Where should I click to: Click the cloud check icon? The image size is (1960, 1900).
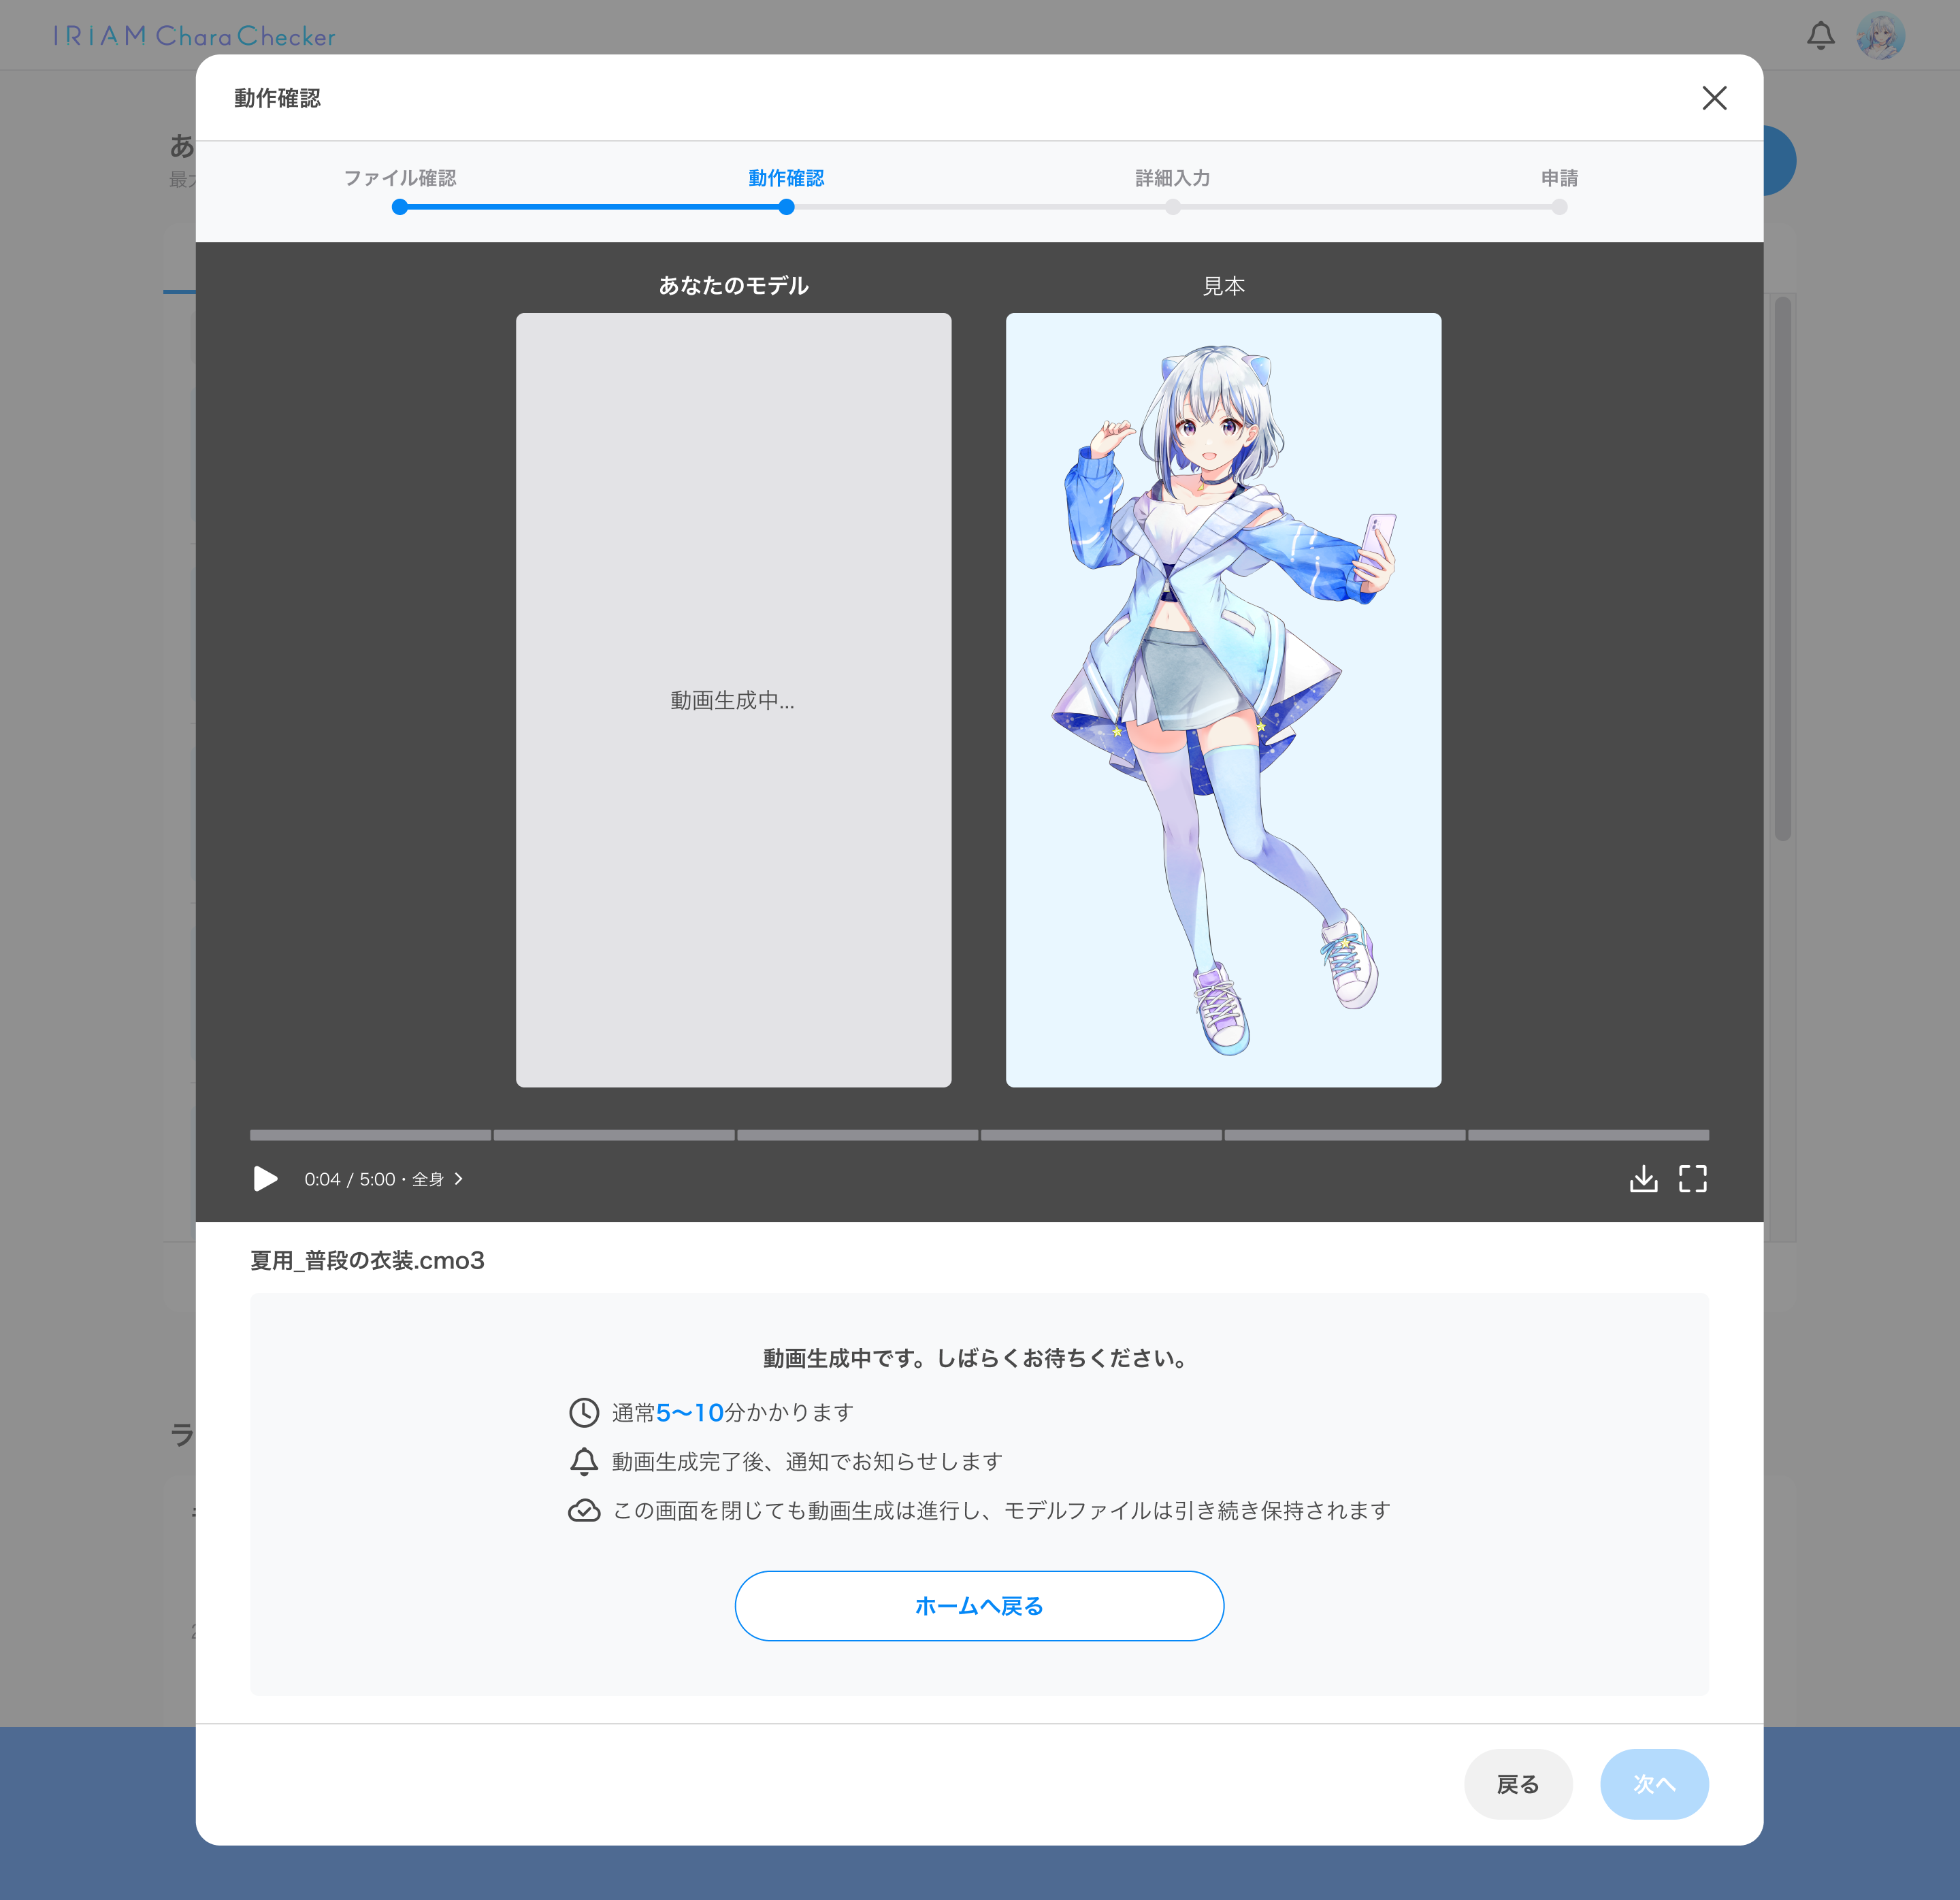tap(584, 1511)
